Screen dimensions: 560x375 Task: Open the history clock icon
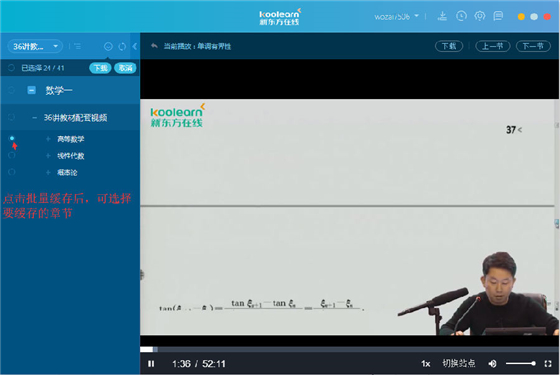click(461, 16)
